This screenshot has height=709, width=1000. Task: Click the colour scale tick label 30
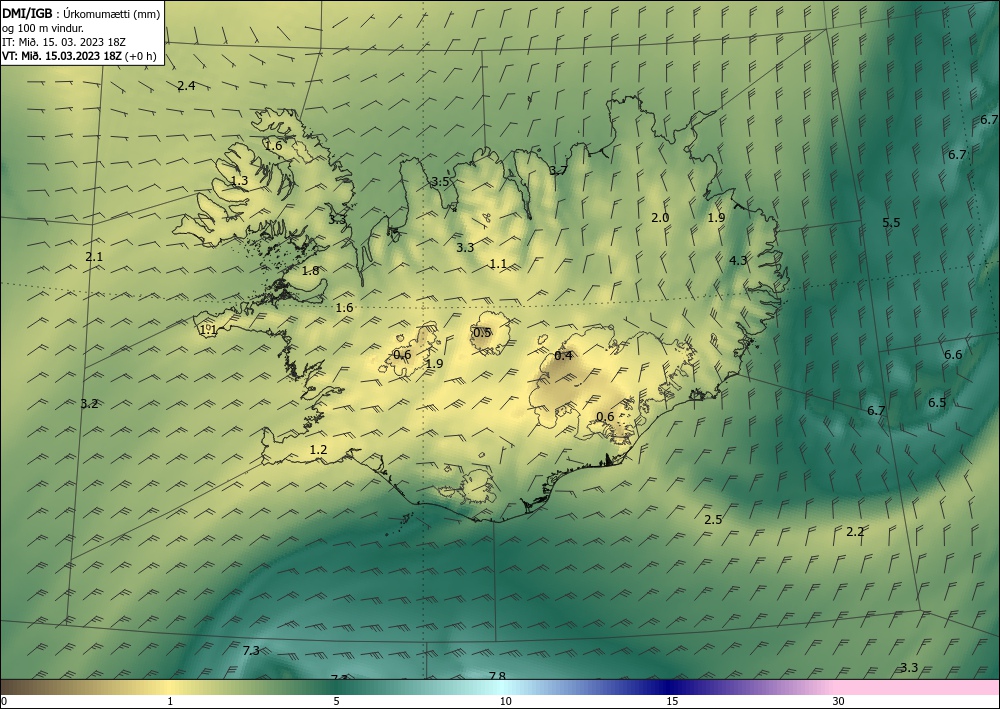tap(839, 701)
